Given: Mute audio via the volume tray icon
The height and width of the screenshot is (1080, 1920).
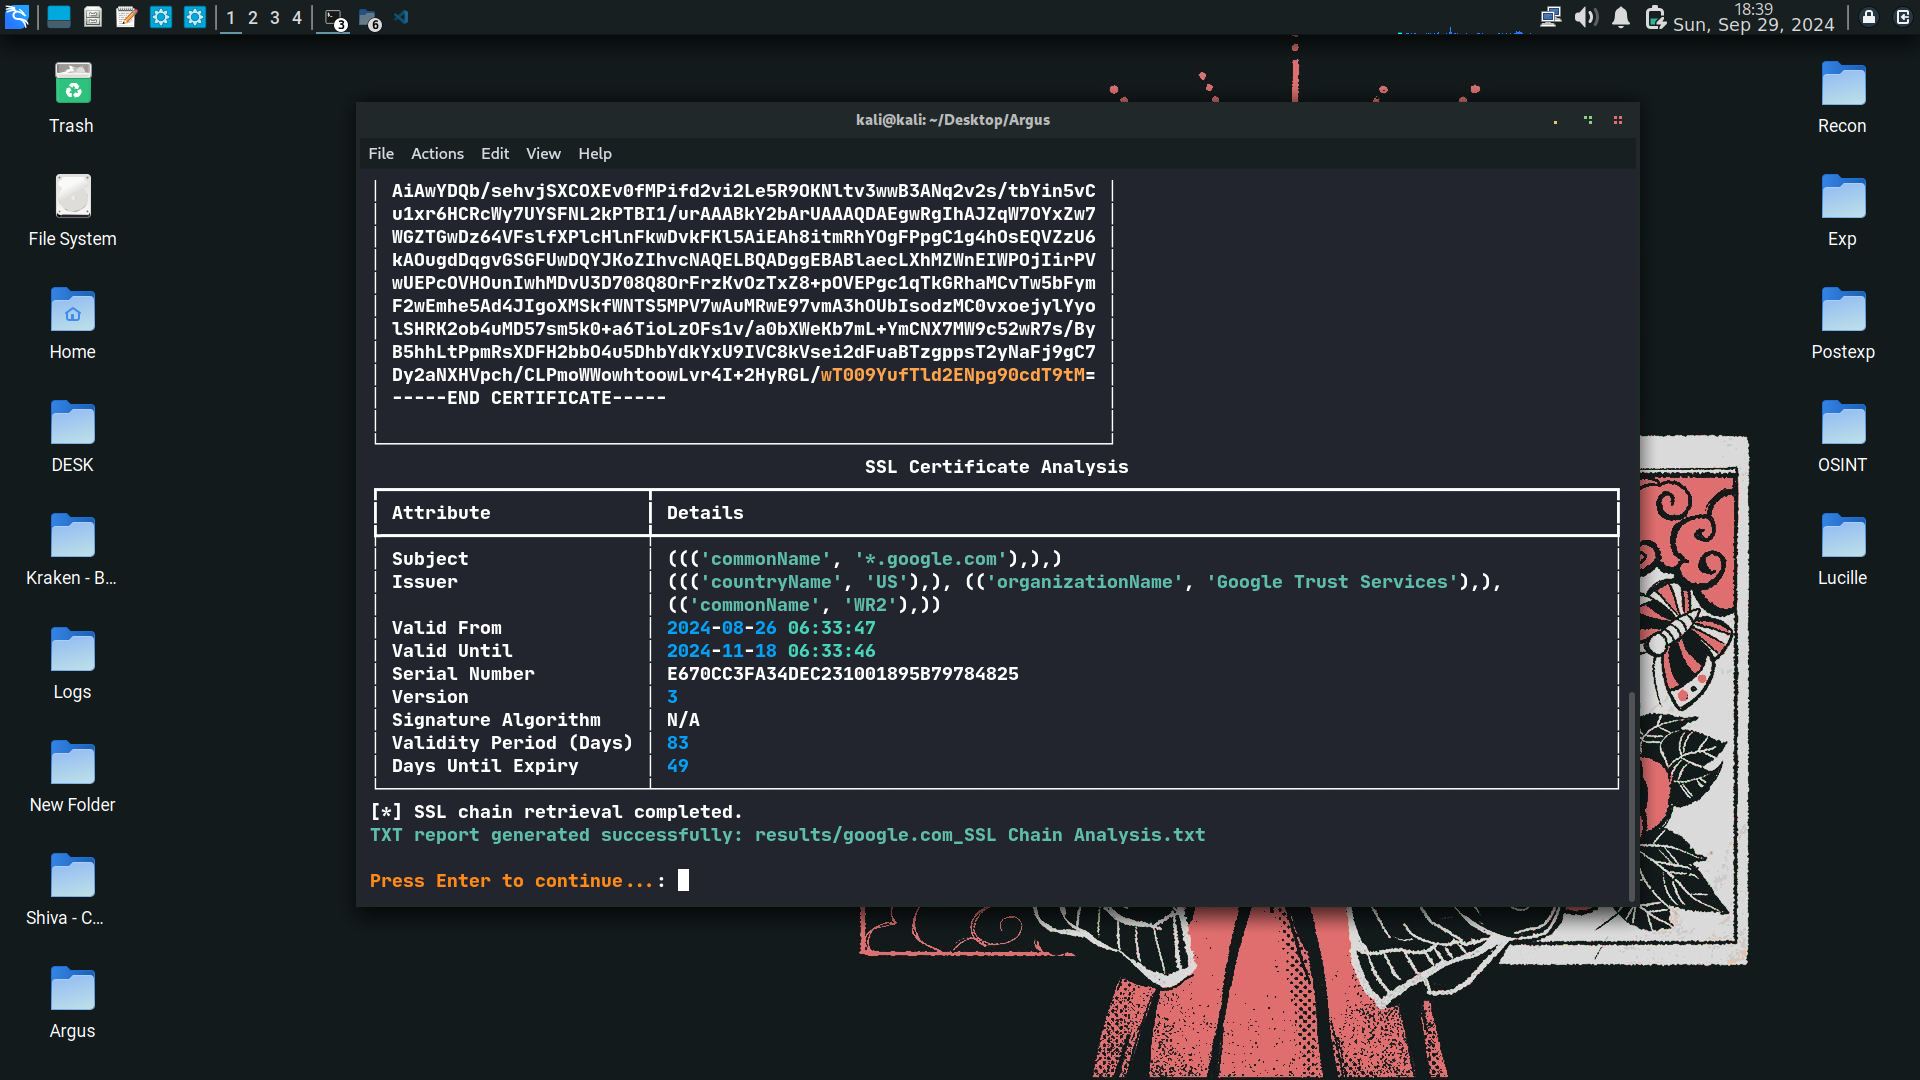Looking at the screenshot, I should pos(1587,17).
